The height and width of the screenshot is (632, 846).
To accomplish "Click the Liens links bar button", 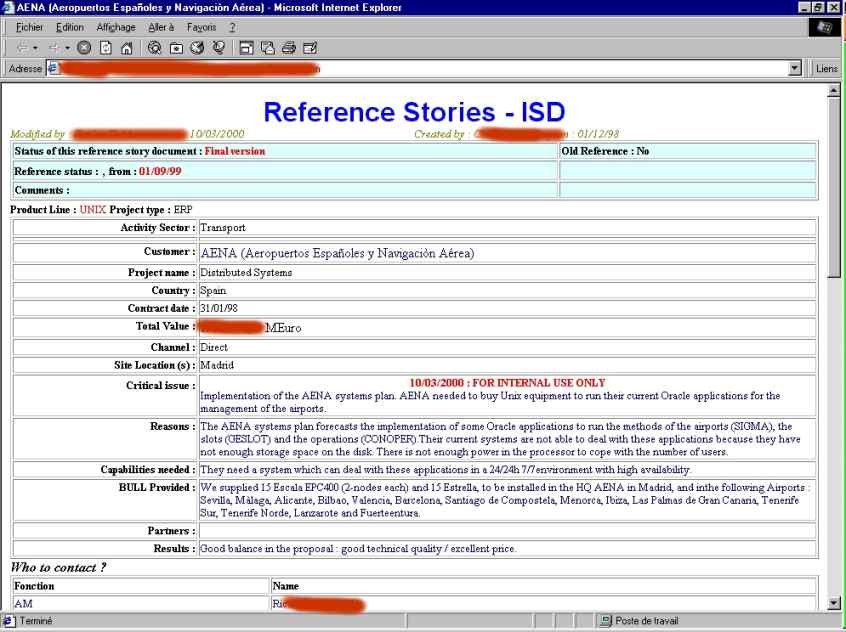I will click(827, 69).
